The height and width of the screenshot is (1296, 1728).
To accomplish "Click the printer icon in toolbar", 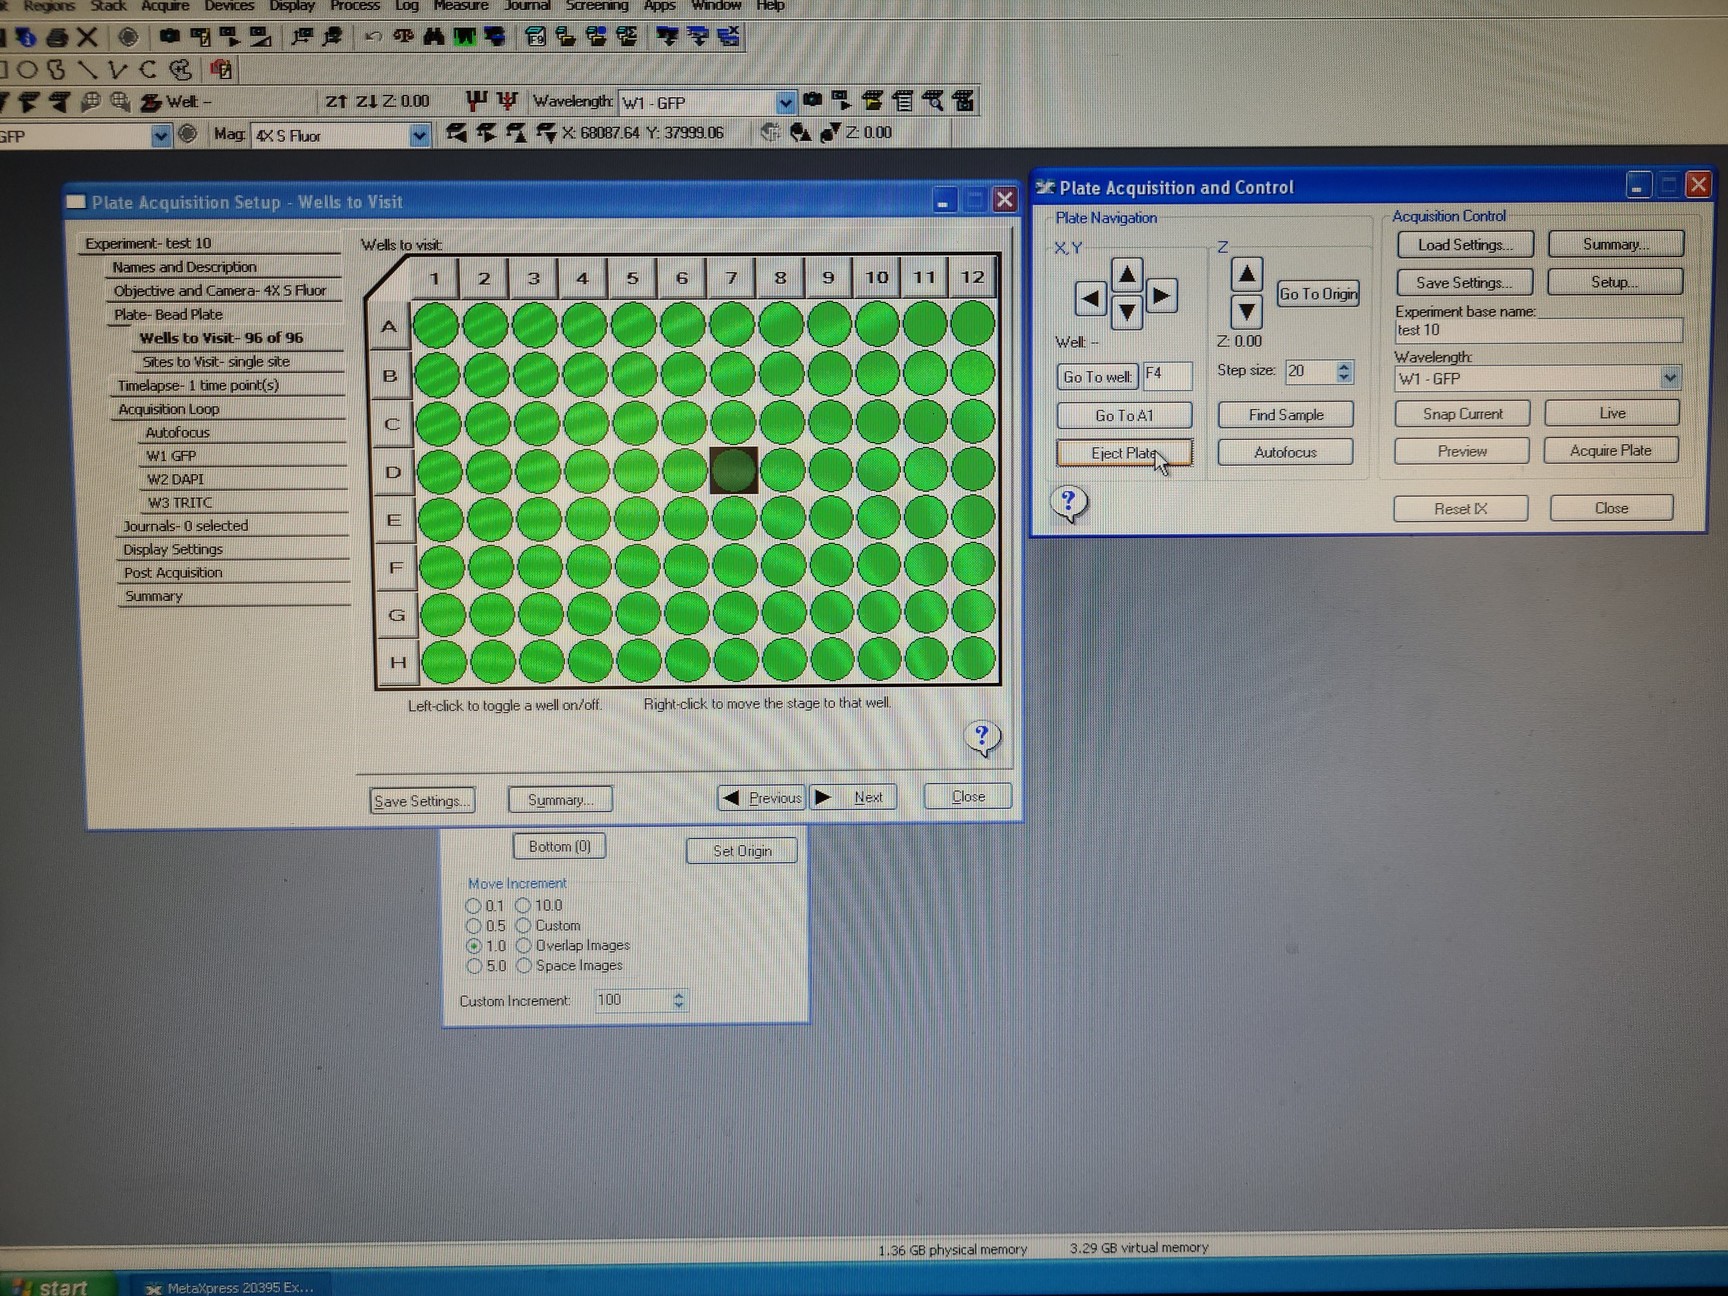I will point(57,38).
